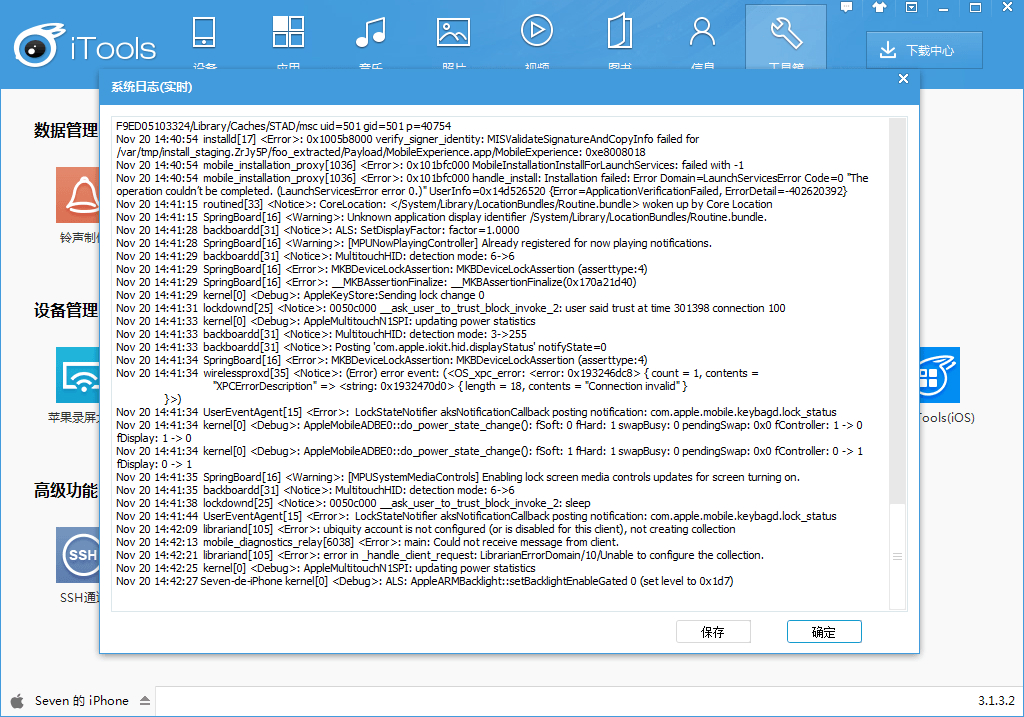The height and width of the screenshot is (717, 1024).
Task: Click the 'MobileInstallationInstallForLaunchServices: failed with -1' line
Action: coord(430,165)
